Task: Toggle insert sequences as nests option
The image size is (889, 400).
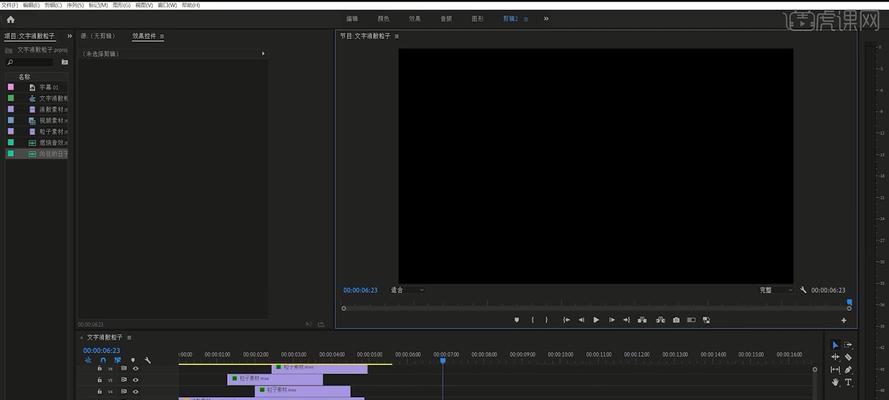Action: [x=88, y=360]
